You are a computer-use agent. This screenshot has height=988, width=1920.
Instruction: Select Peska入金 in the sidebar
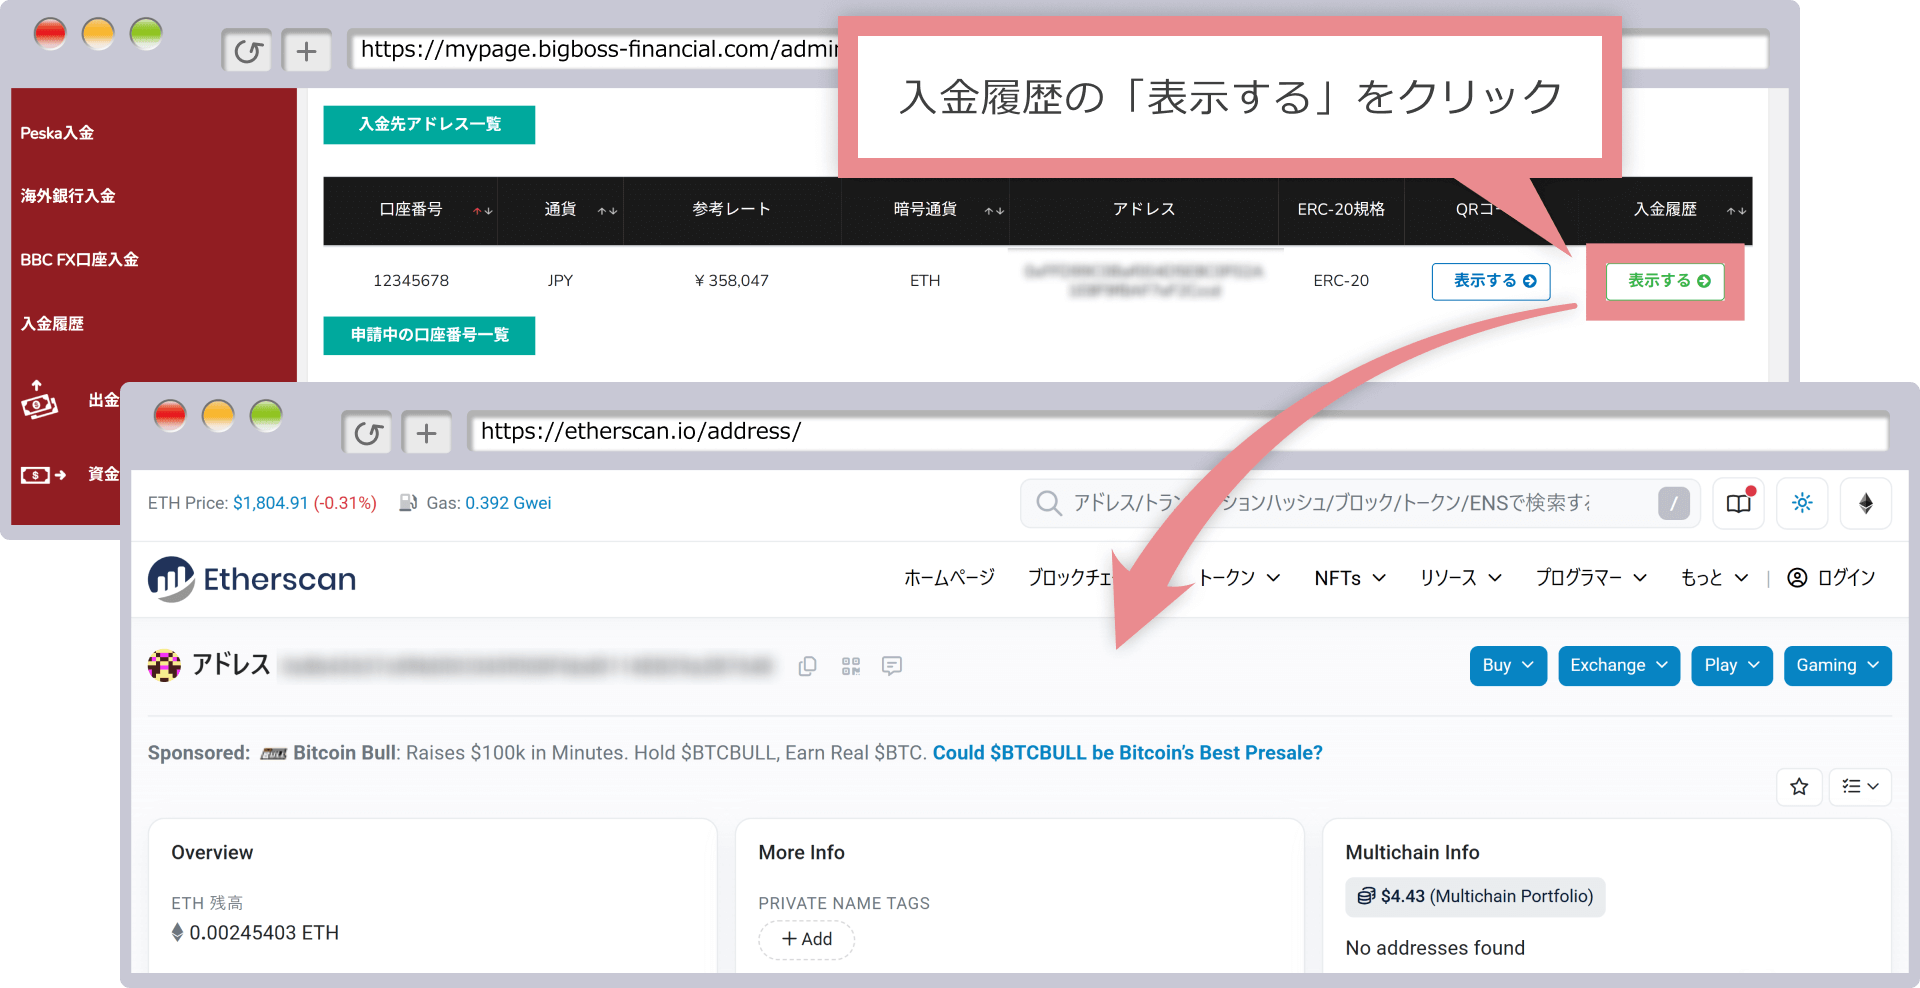pyautogui.click(x=57, y=133)
